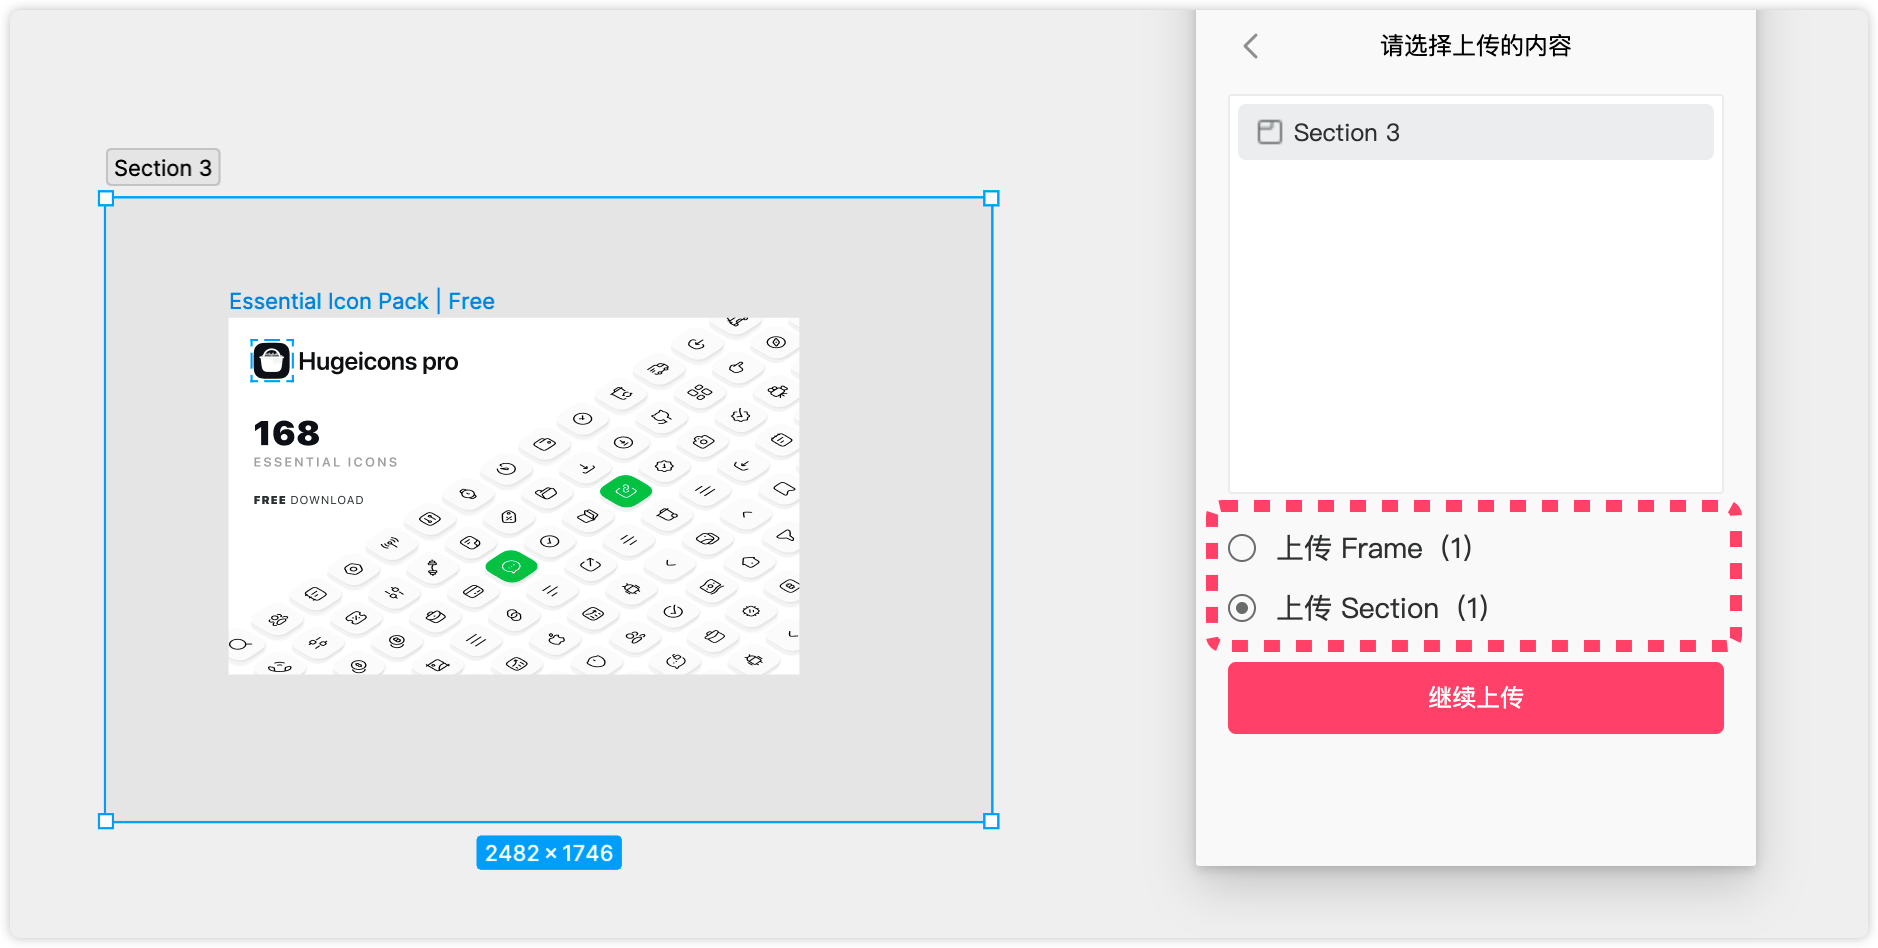Click the bottom-right selection handle
The height and width of the screenshot is (948, 1878).
tap(991, 821)
